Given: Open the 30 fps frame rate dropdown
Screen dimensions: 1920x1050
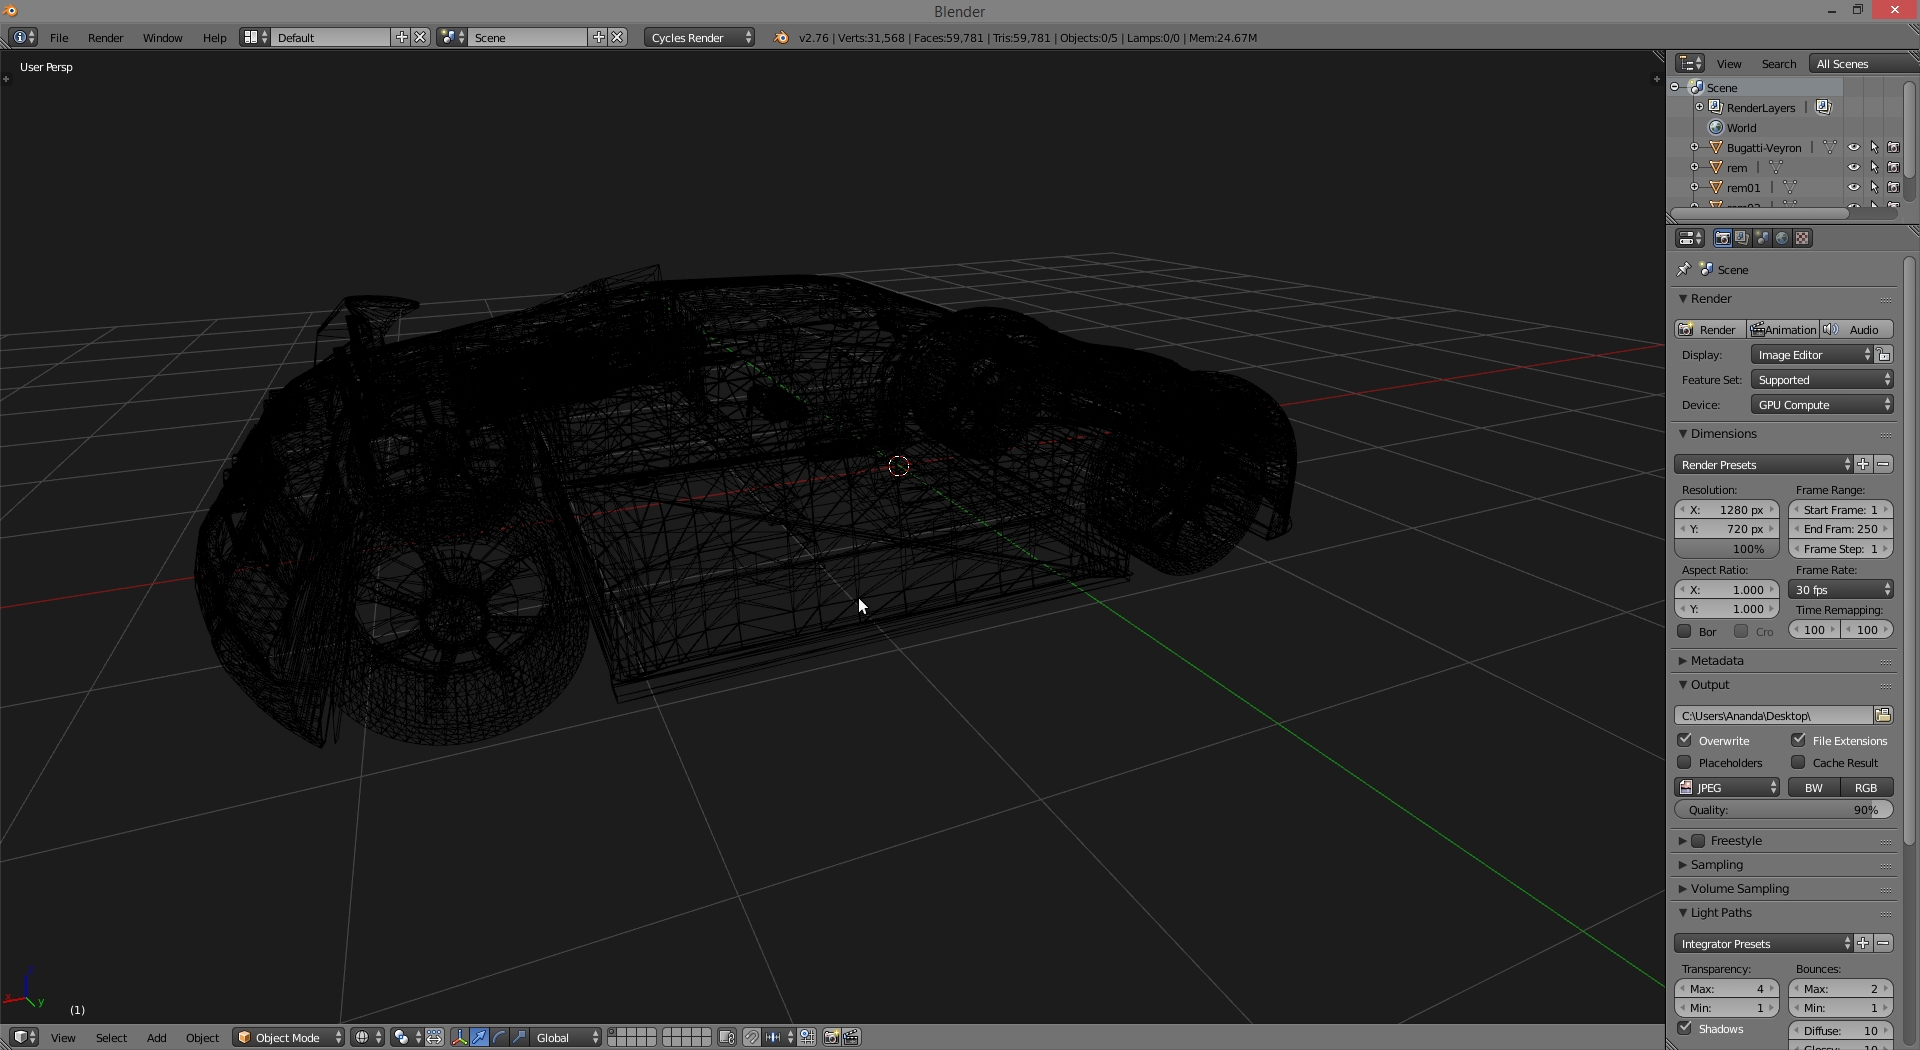Looking at the screenshot, I should coord(1841,589).
